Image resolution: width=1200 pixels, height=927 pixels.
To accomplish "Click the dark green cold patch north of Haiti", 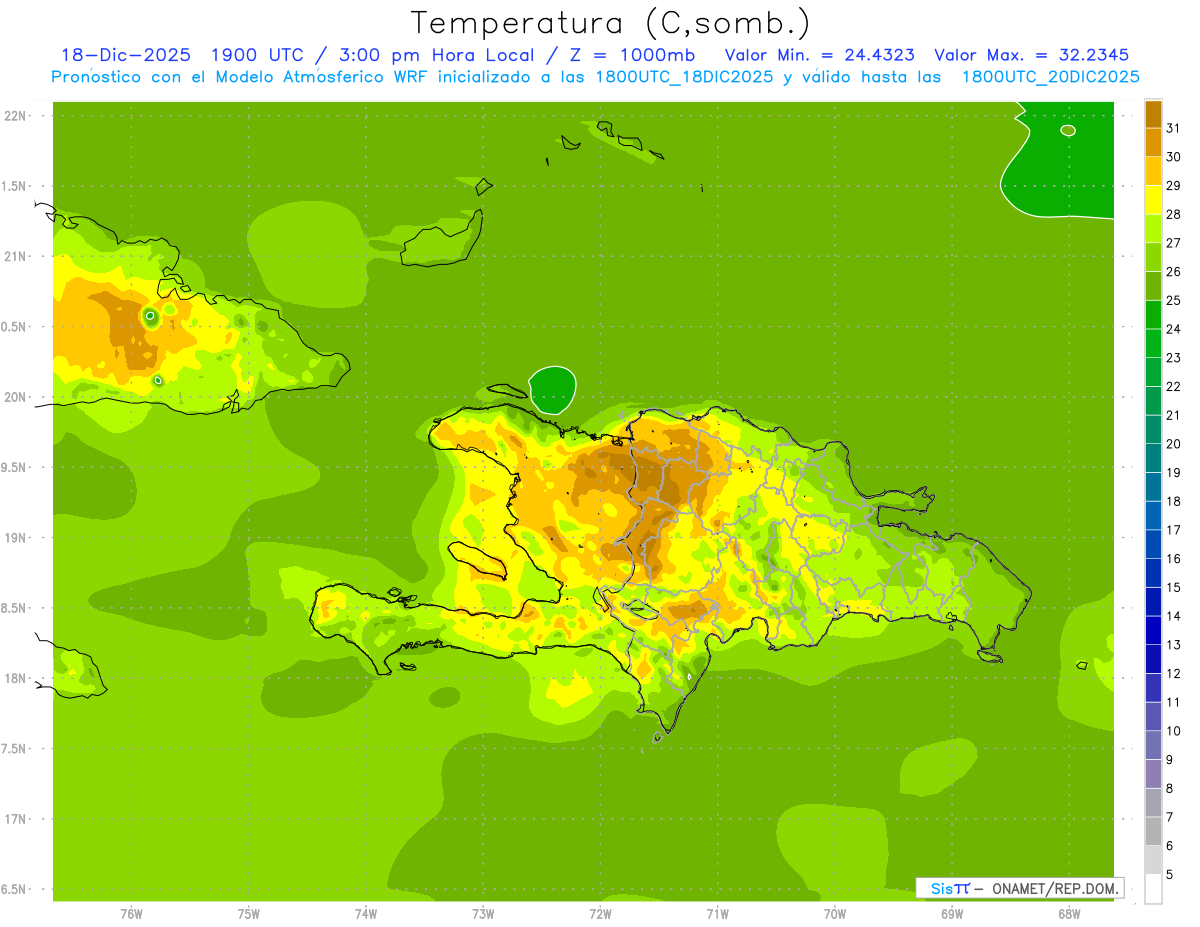I will point(552,390).
